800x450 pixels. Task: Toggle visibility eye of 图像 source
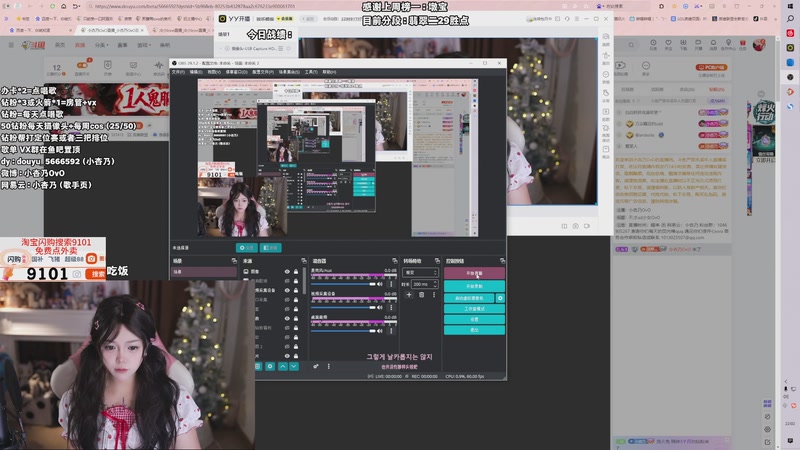287,271
